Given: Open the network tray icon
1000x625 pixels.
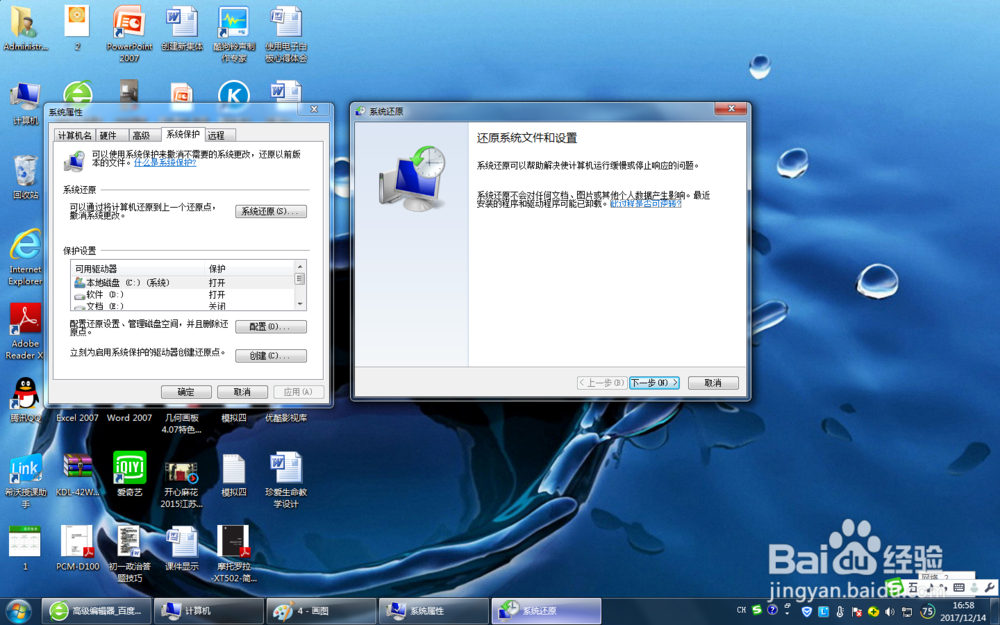Looking at the screenshot, I should [906, 612].
